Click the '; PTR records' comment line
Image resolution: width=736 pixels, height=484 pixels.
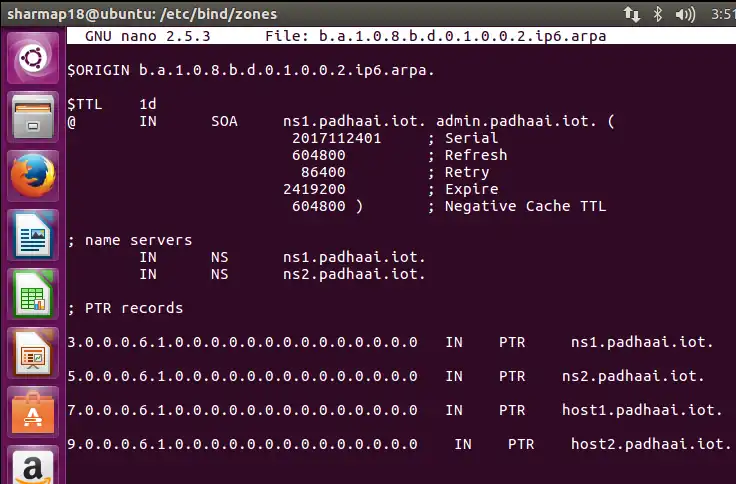coord(125,307)
